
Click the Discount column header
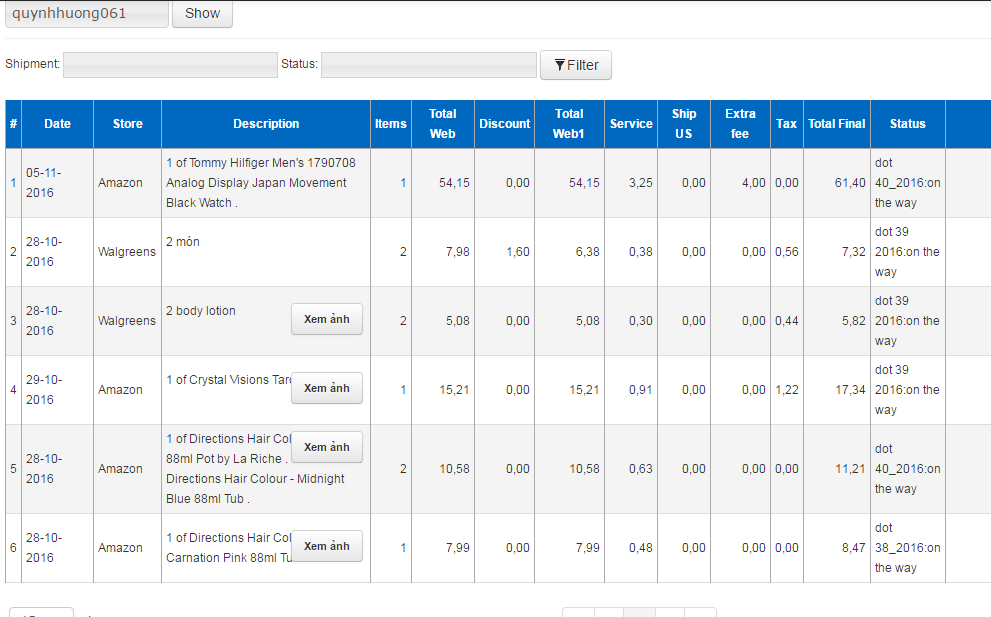[504, 124]
